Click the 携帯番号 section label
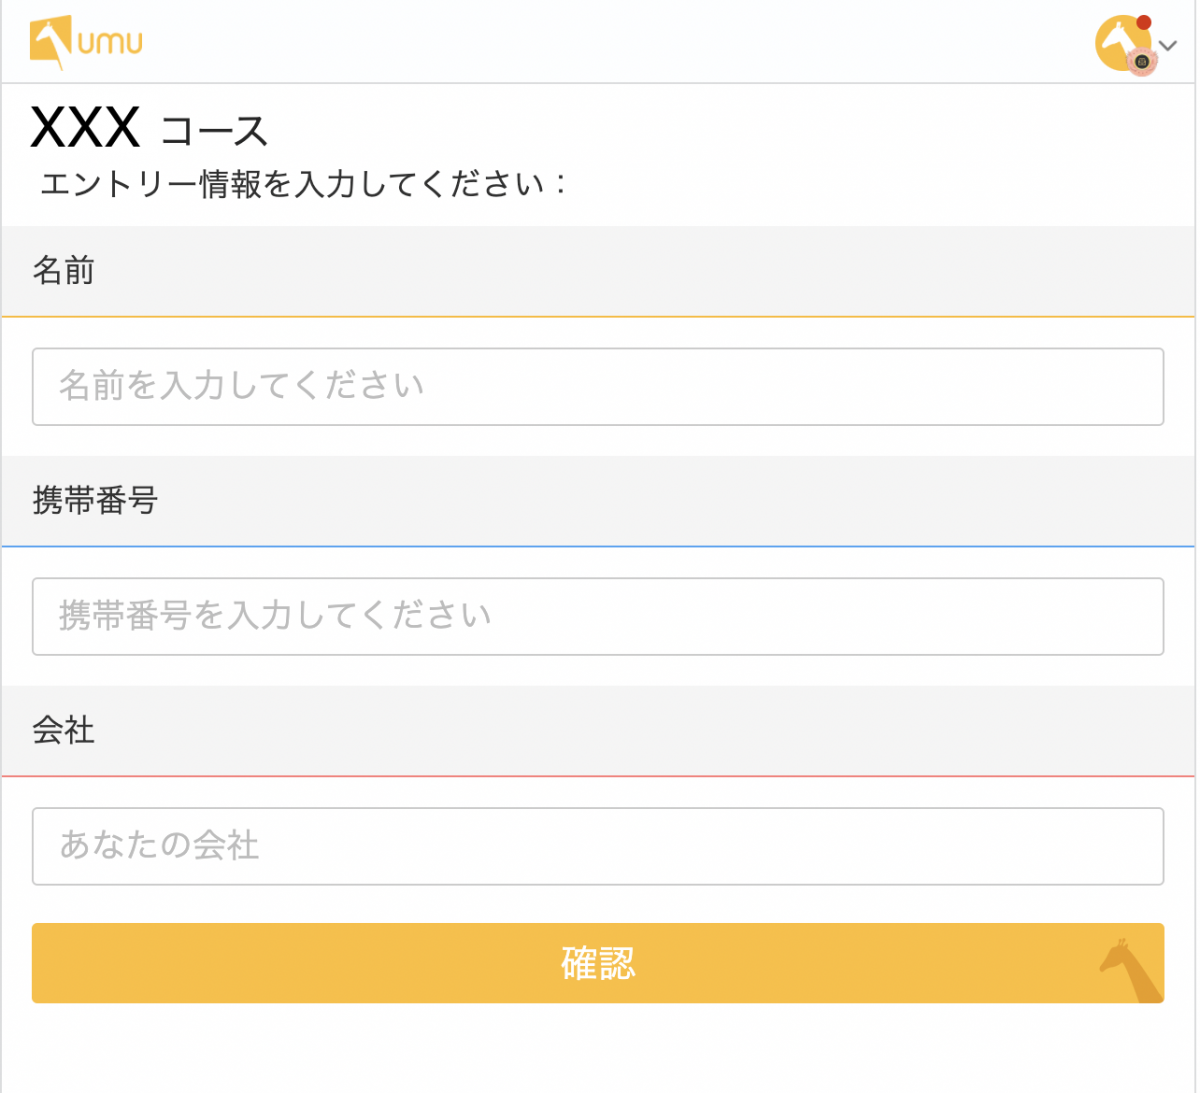 95,500
